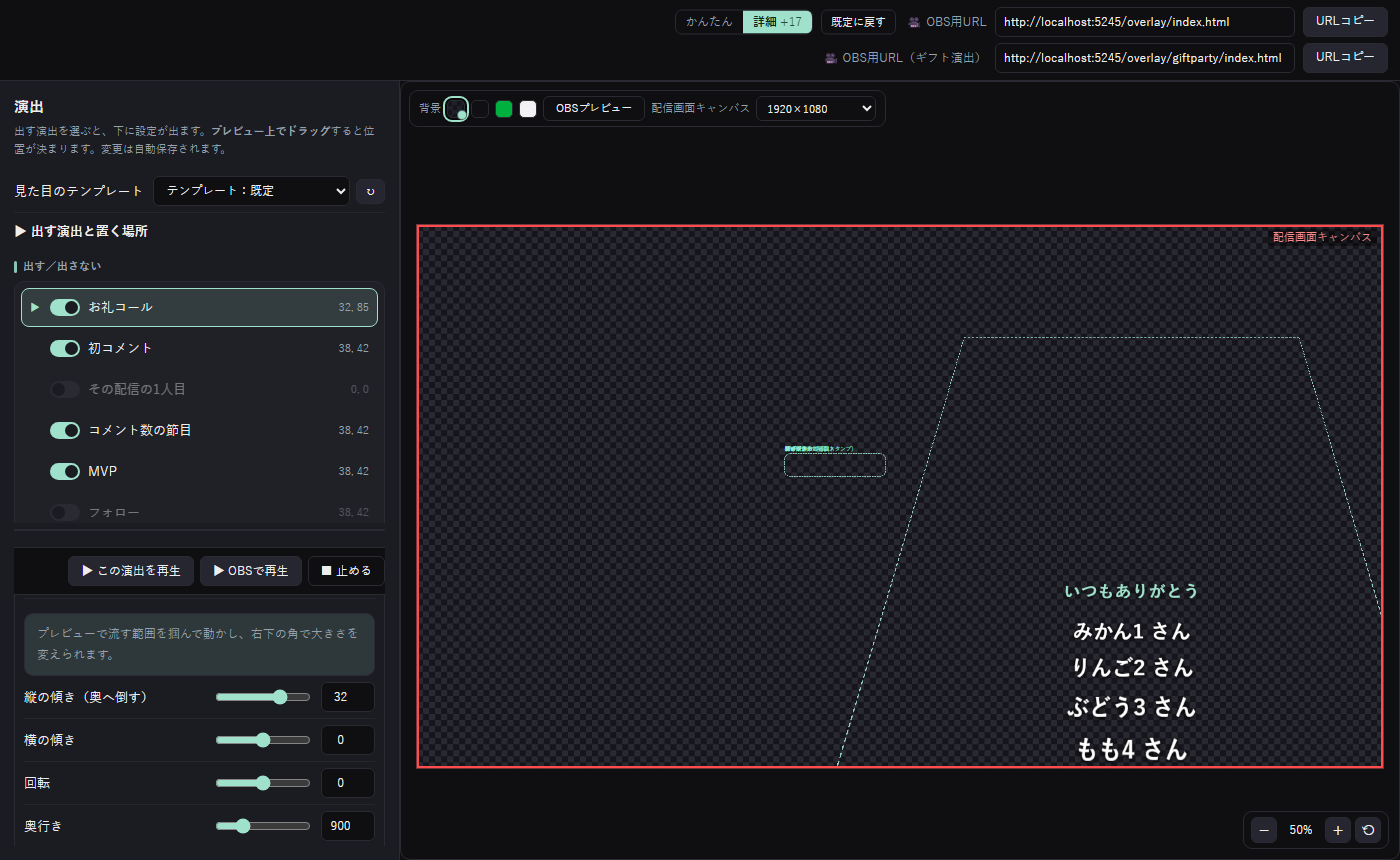Viewport: 1400px width, 860px height.
Task: Zoom out with the minus button
Action: click(1264, 829)
